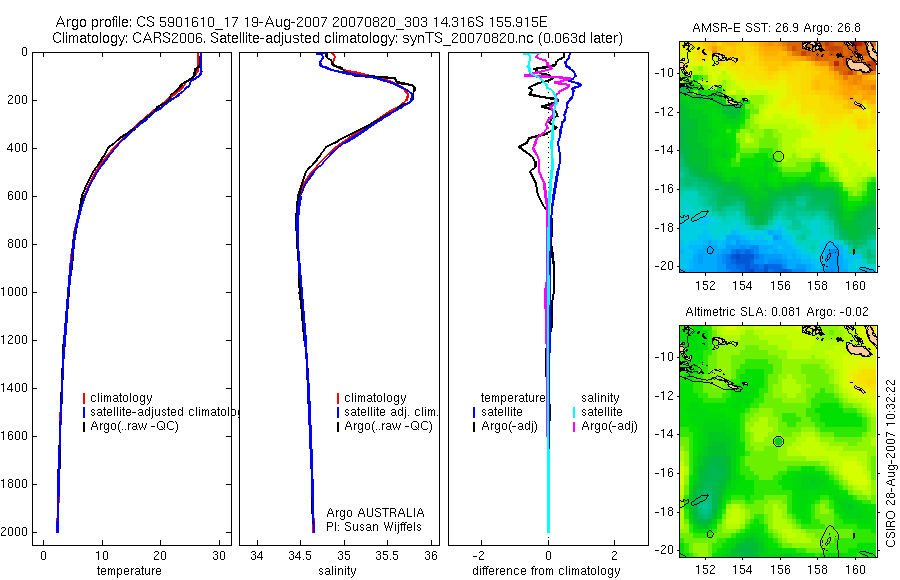The image size is (900, 580).
Task: Click the '600' depth axis tick label
Action: (x=19, y=196)
